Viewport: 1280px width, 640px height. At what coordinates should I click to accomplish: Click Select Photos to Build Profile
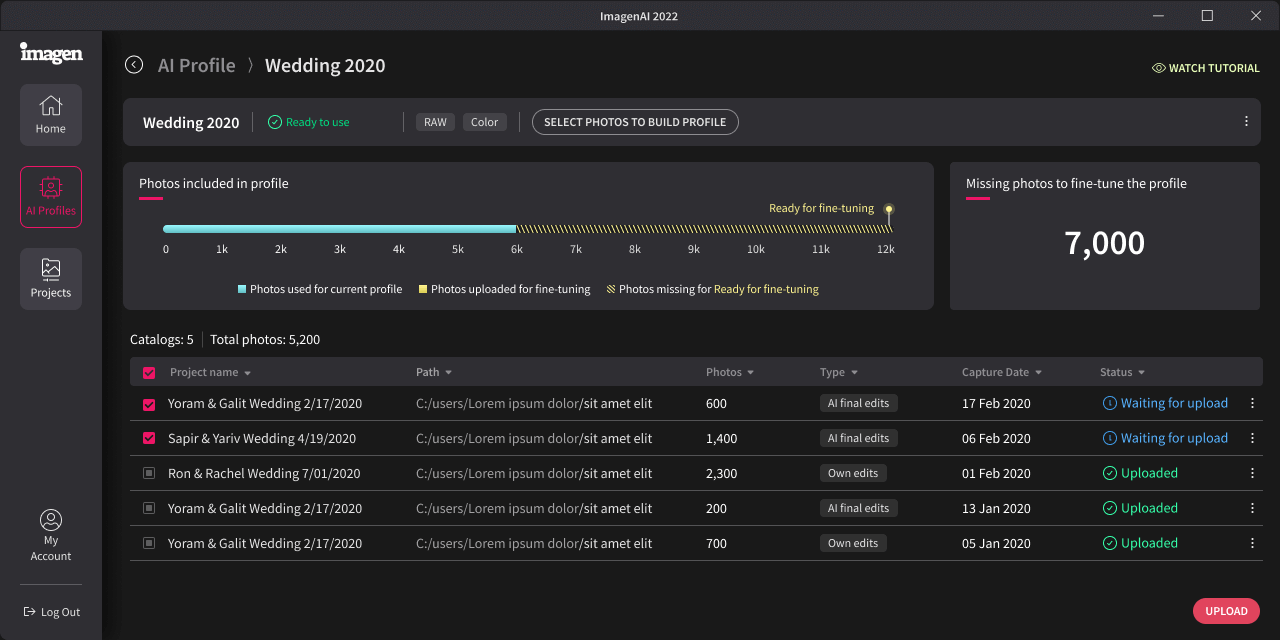pyautogui.click(x=635, y=122)
